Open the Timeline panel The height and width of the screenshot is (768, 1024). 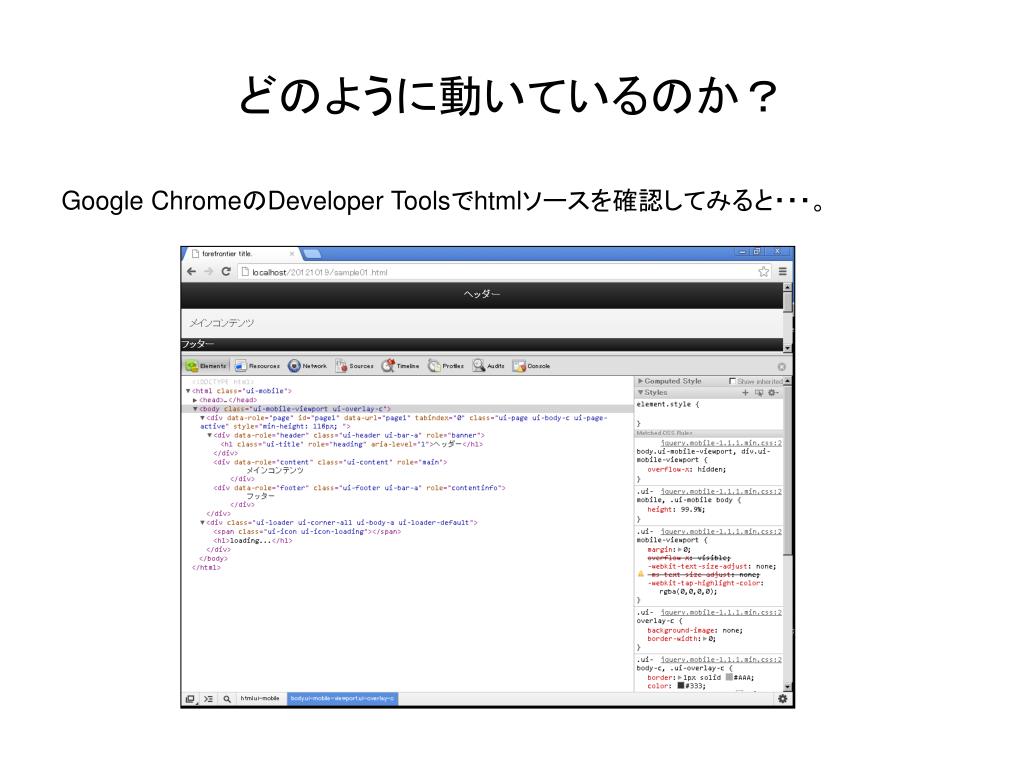[x=400, y=366]
